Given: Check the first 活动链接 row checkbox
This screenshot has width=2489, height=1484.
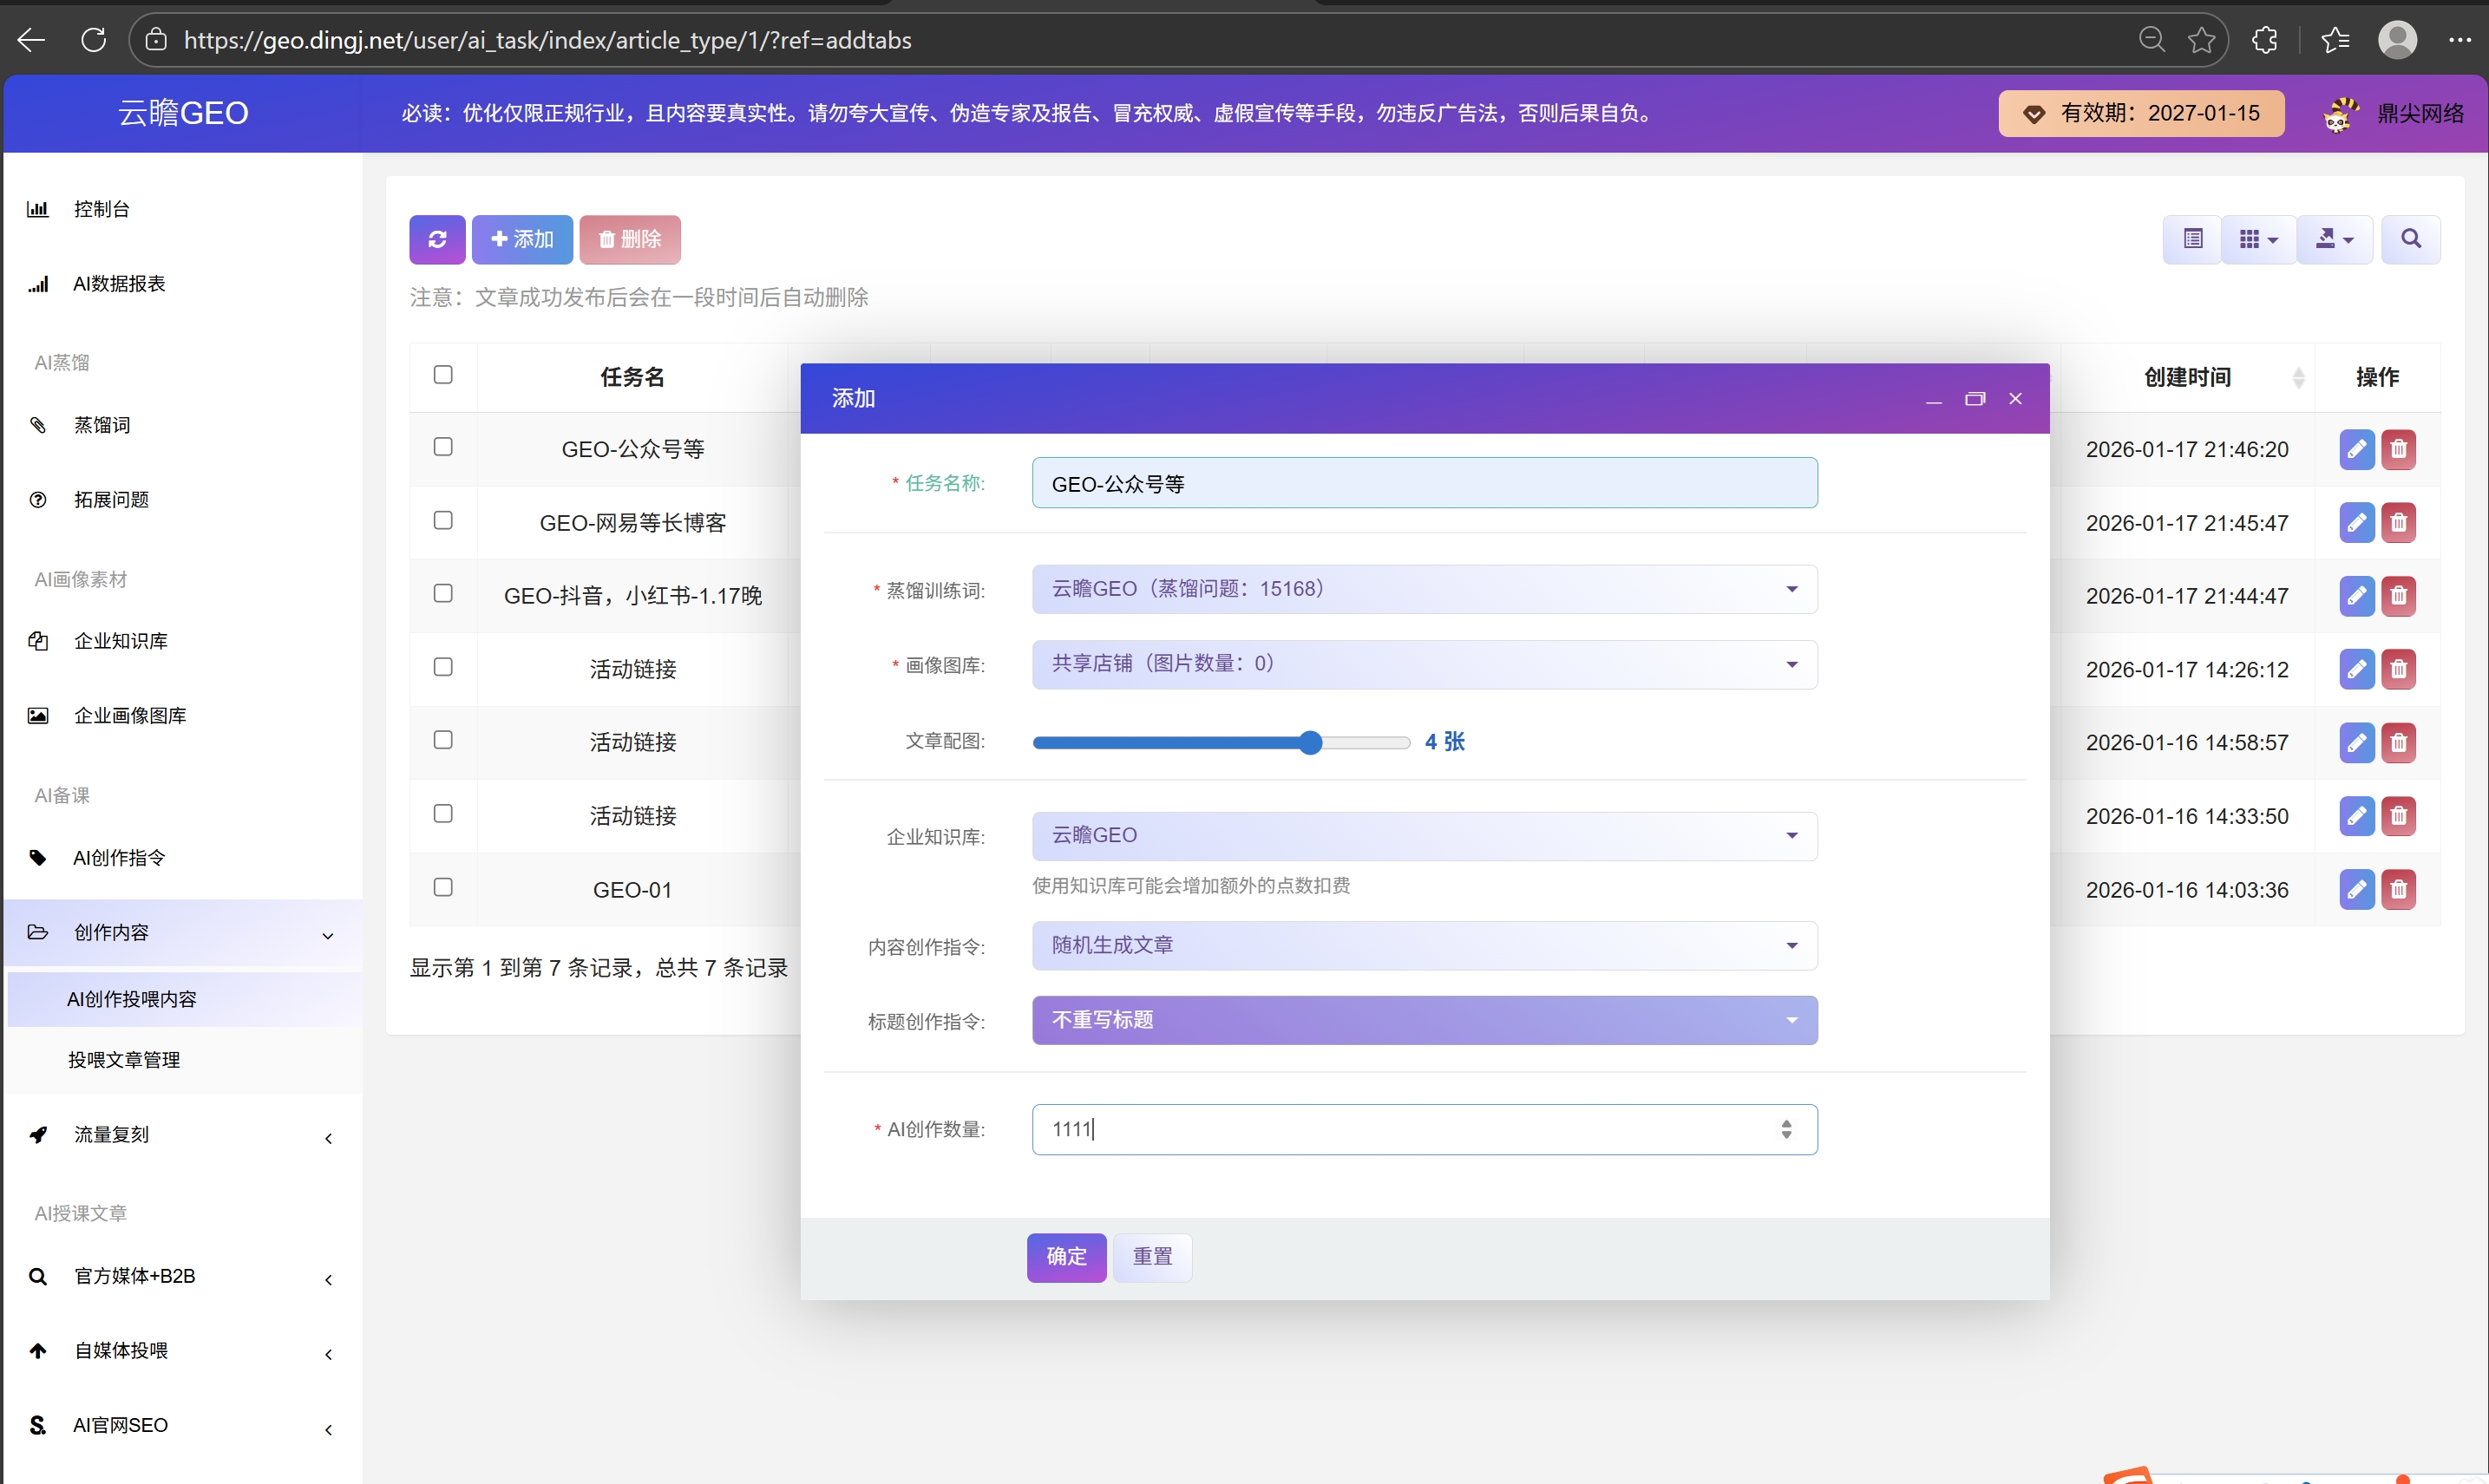Looking at the screenshot, I should pyautogui.click(x=443, y=667).
